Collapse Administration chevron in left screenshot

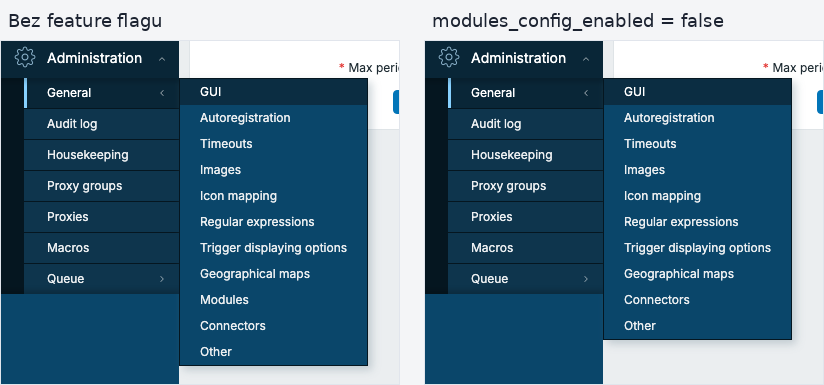click(x=162, y=59)
